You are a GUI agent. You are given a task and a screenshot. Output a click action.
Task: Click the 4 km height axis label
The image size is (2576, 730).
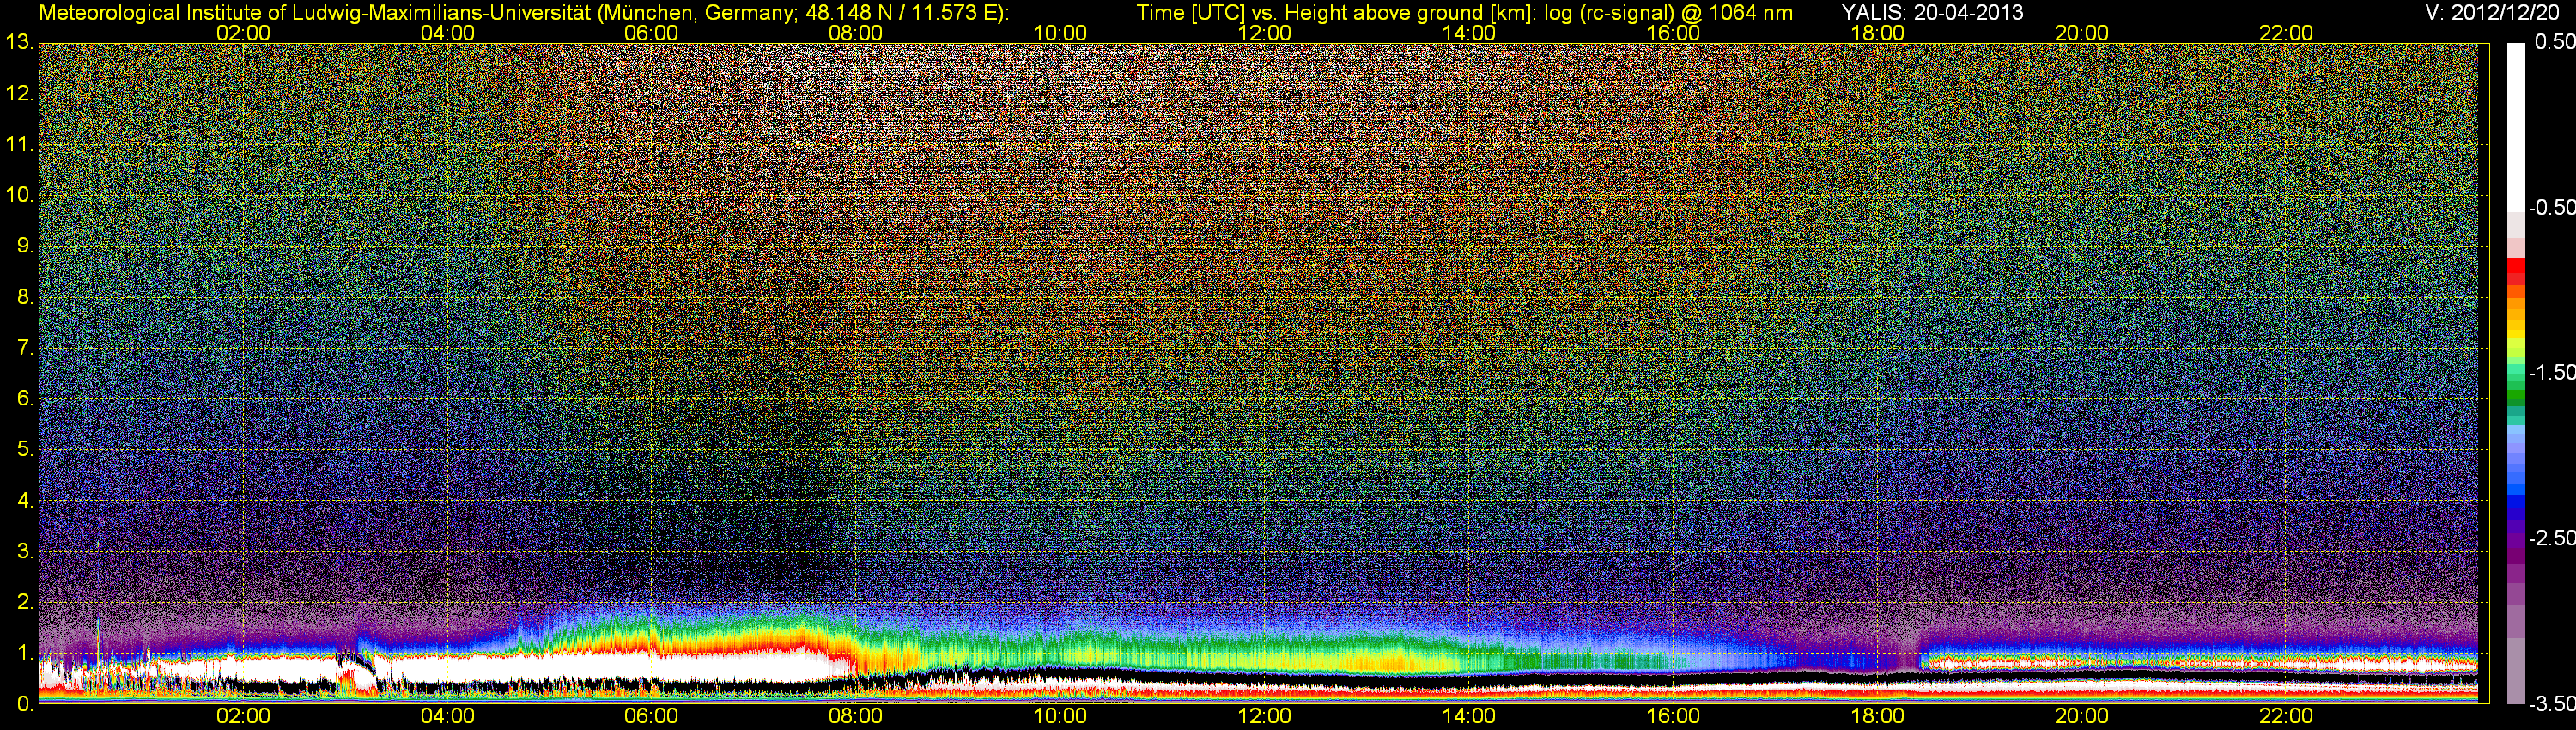click(24, 500)
